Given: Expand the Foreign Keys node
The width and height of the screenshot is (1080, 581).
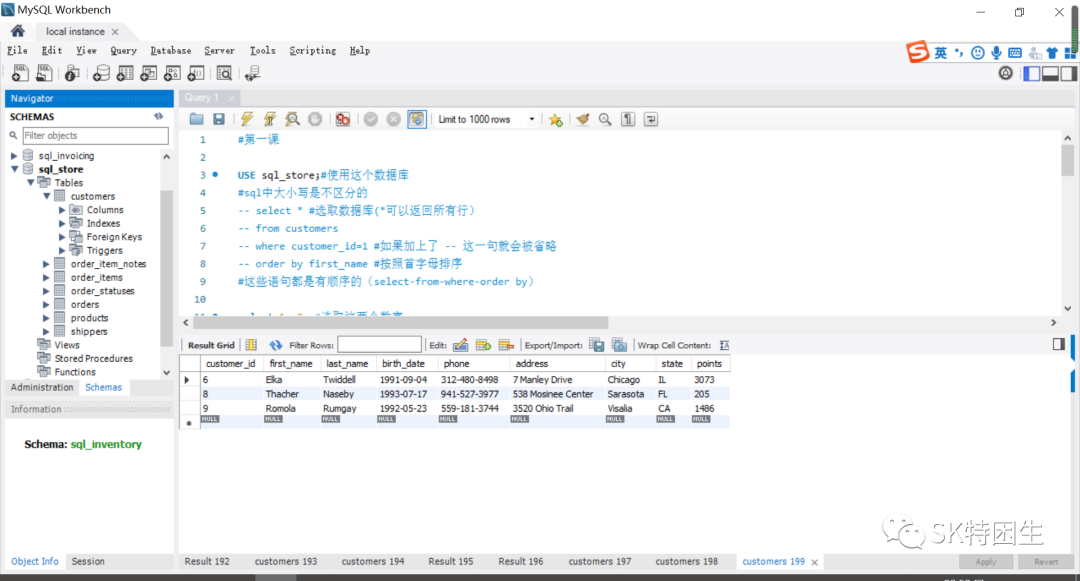Looking at the screenshot, I should (62, 237).
